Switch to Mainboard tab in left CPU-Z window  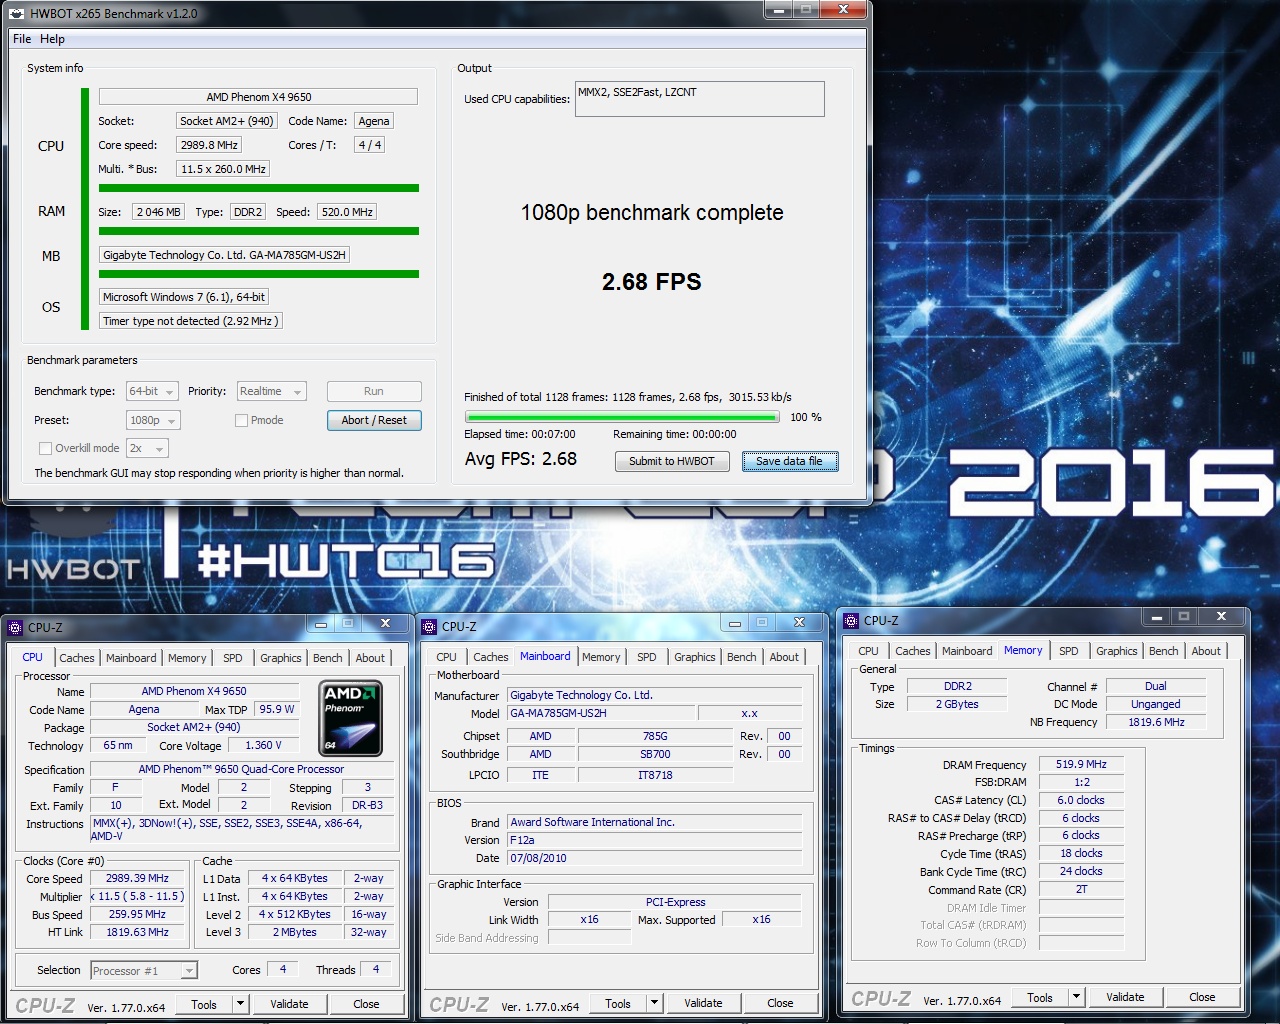pos(131,658)
